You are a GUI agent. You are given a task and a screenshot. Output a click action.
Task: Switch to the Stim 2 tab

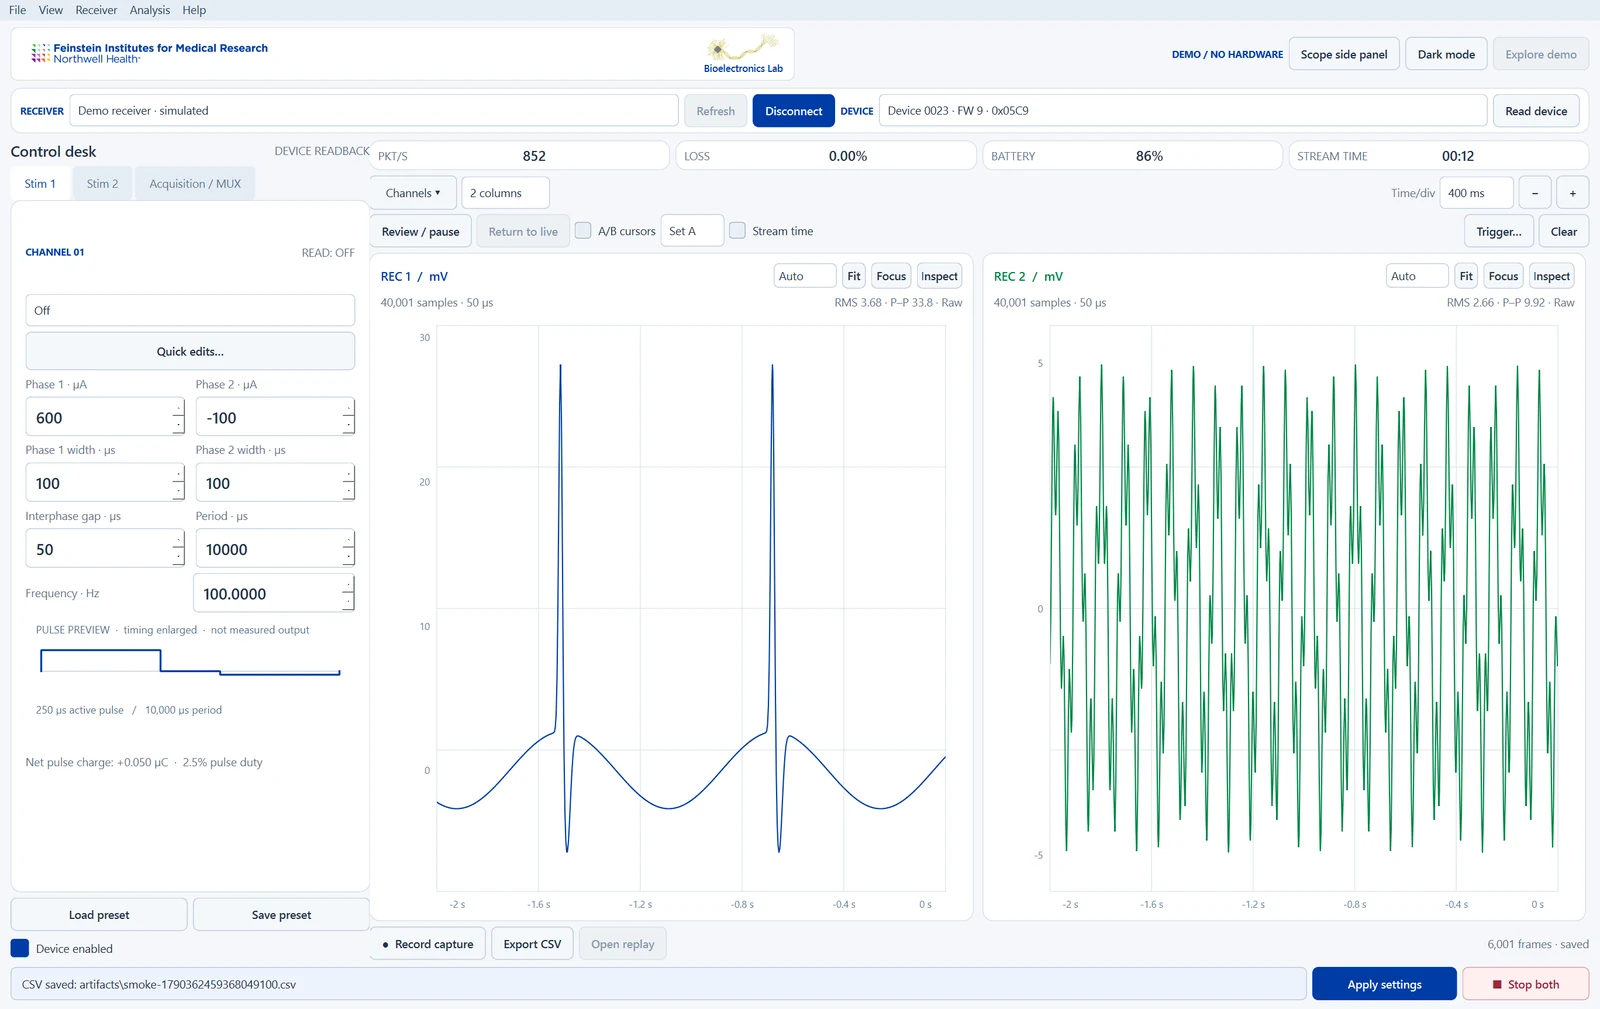click(102, 184)
